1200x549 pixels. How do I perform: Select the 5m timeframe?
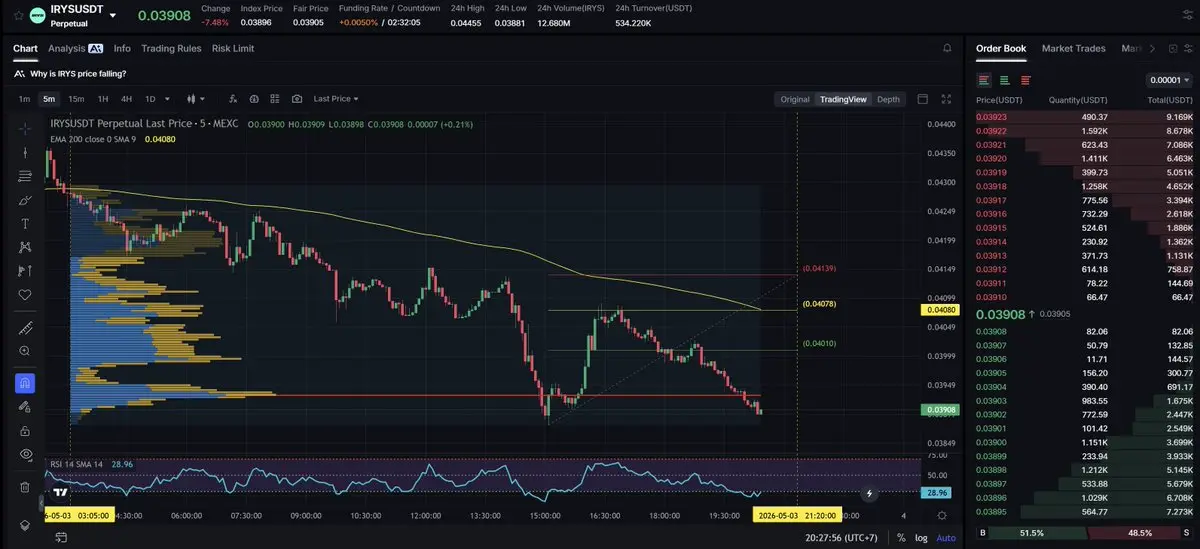(49, 99)
